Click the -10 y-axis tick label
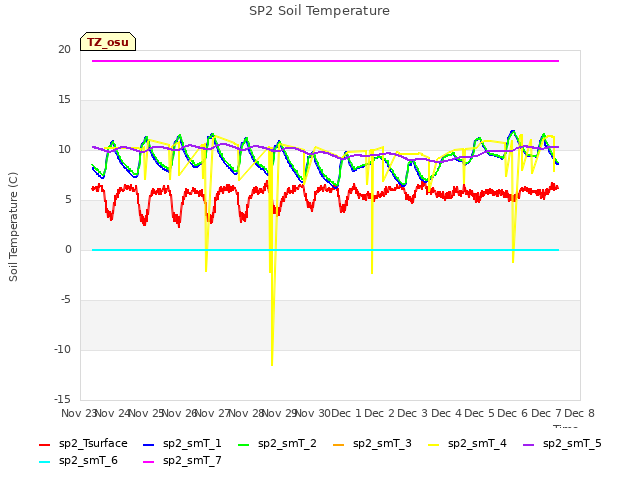Screen dimensions: 640x480 click(62, 349)
